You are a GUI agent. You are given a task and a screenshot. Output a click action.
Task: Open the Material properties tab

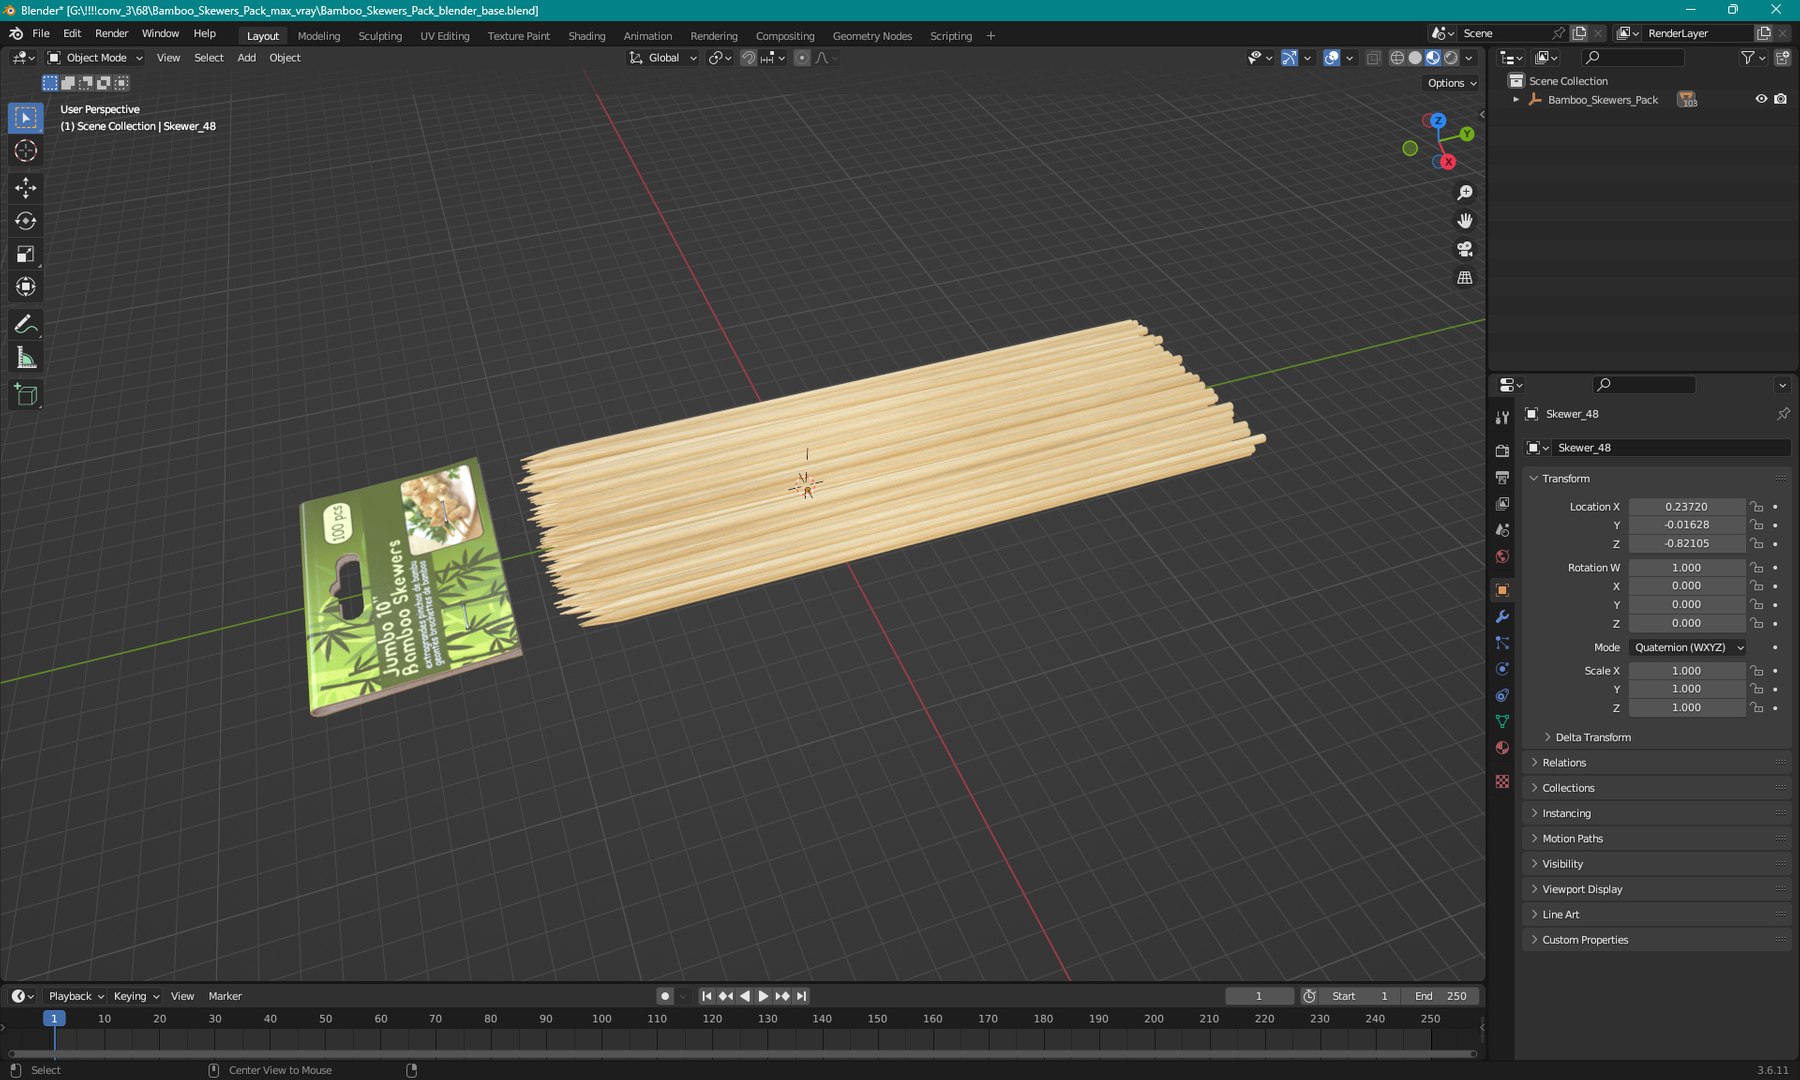pyautogui.click(x=1502, y=748)
